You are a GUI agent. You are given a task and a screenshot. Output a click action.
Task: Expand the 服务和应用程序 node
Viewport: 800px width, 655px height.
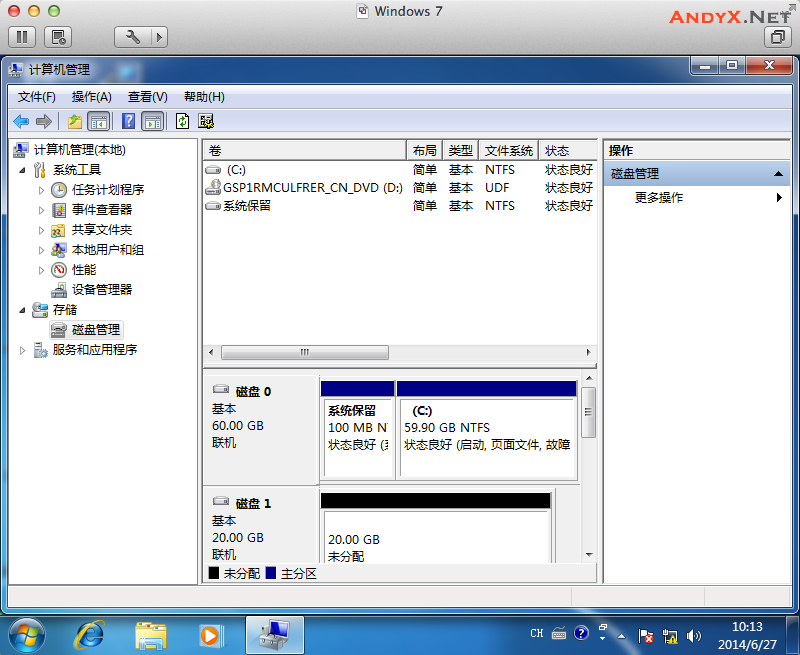pos(22,350)
